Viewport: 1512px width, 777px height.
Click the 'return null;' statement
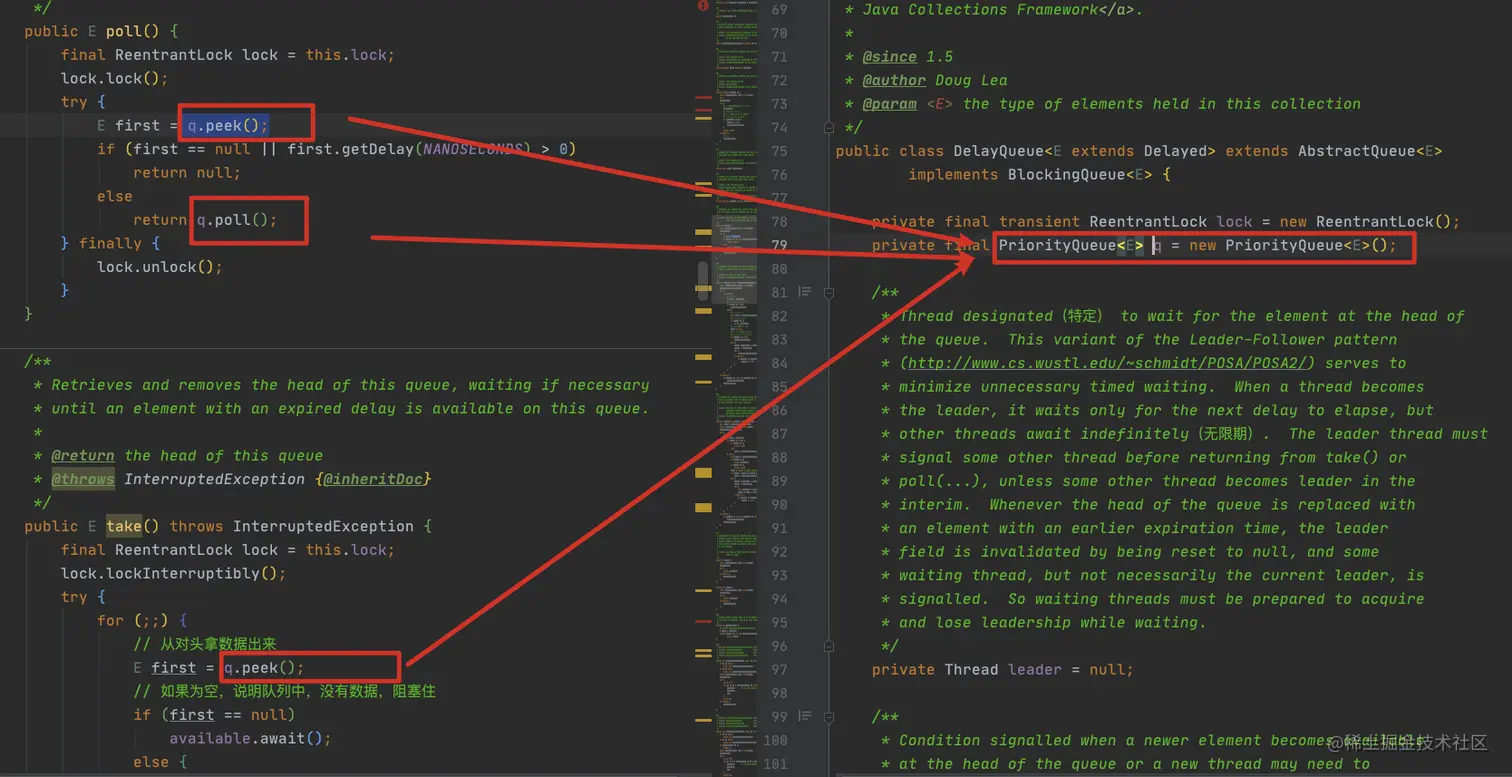[187, 173]
